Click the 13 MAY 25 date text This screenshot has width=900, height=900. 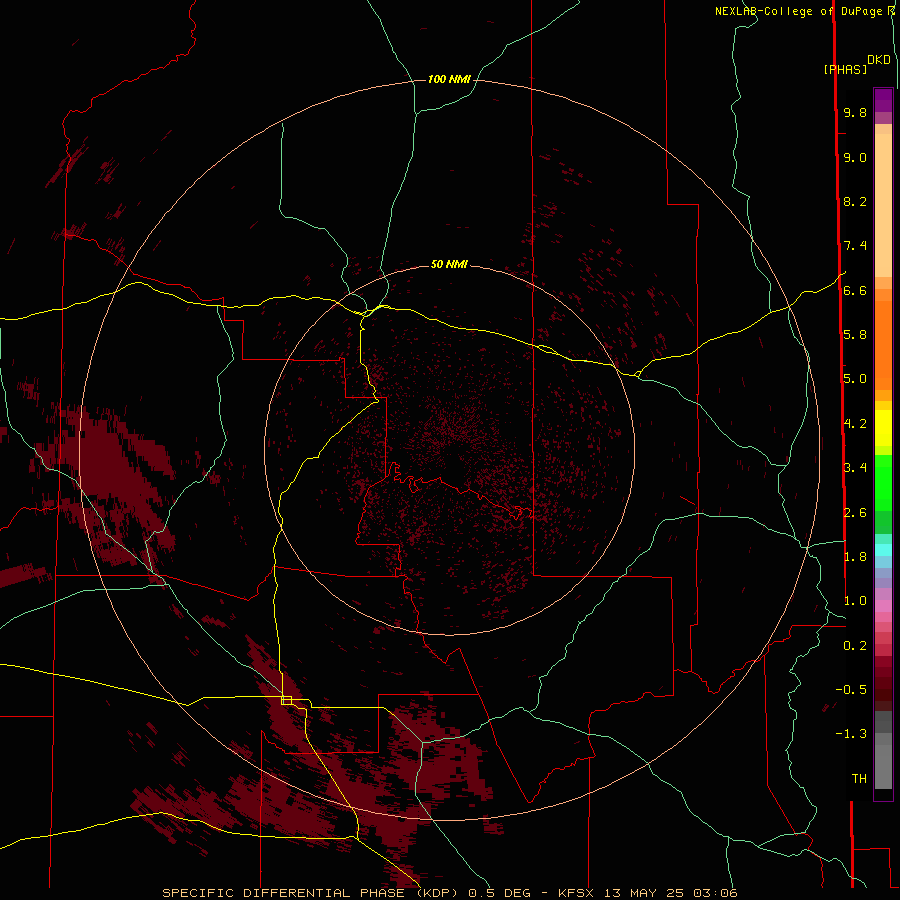pyautogui.click(x=643, y=893)
